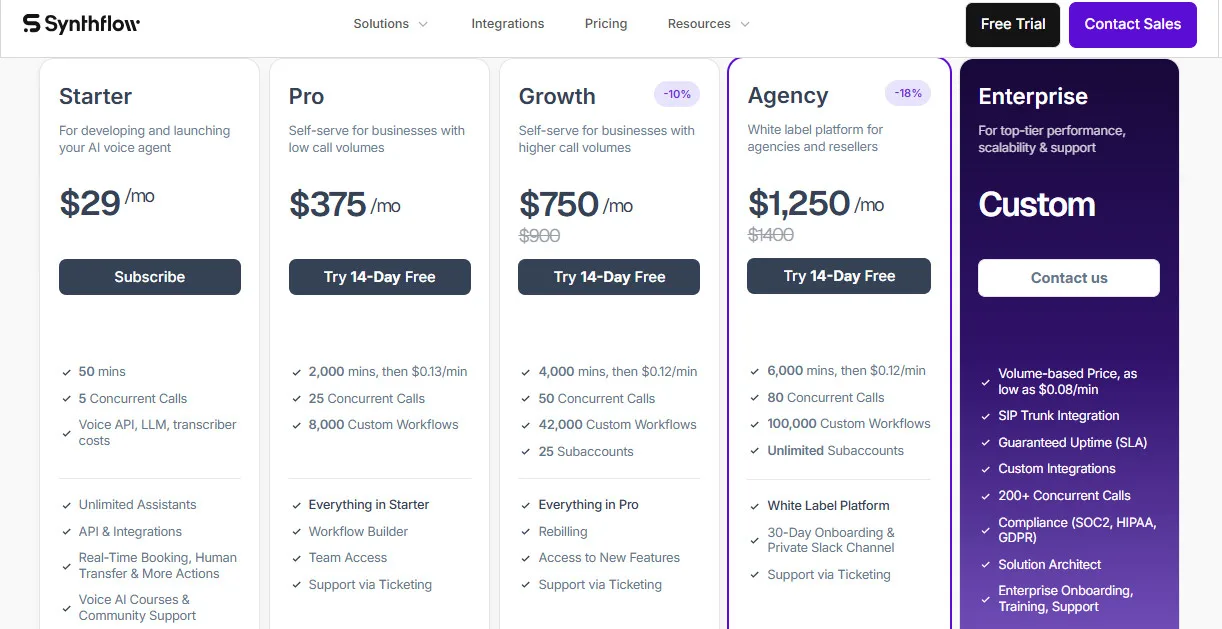Click the checkmark next to White Label Platform
The image size is (1222, 629).
[x=756, y=505]
